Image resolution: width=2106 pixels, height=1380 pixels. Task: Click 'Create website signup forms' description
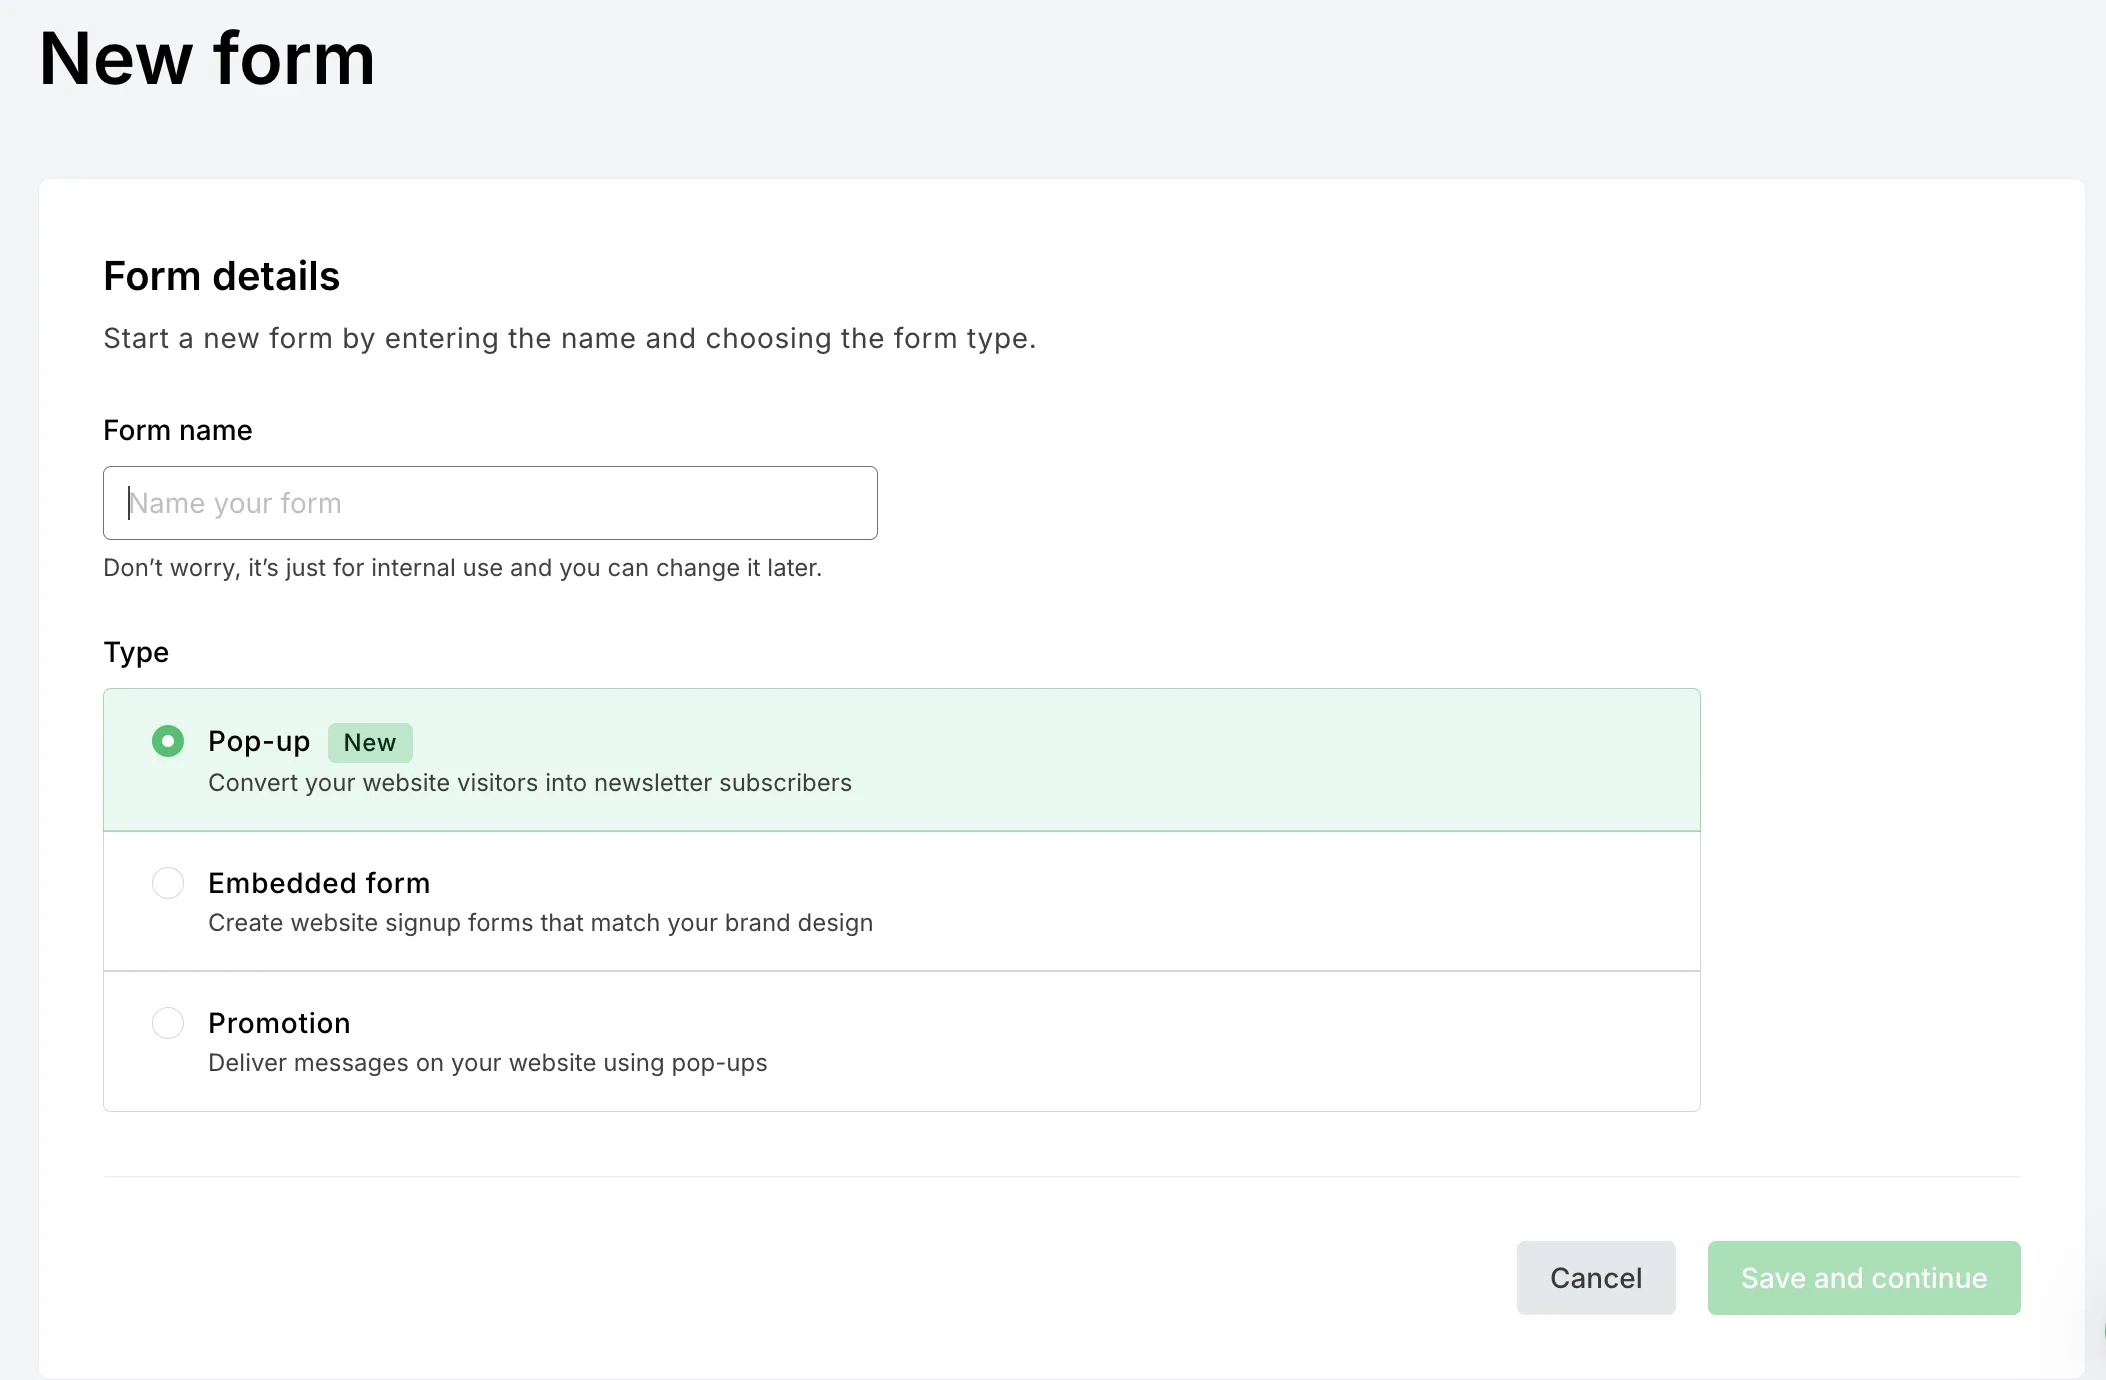[540, 923]
